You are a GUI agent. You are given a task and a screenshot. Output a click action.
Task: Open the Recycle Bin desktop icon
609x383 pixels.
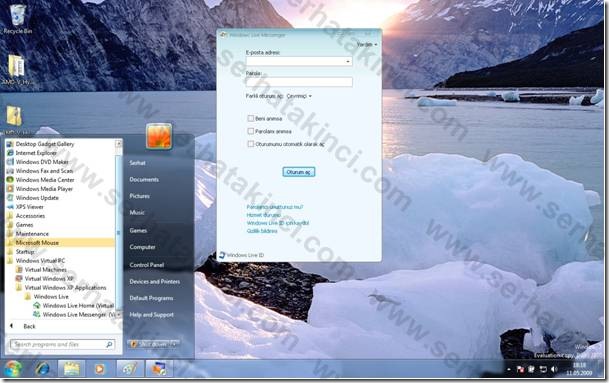[17, 19]
